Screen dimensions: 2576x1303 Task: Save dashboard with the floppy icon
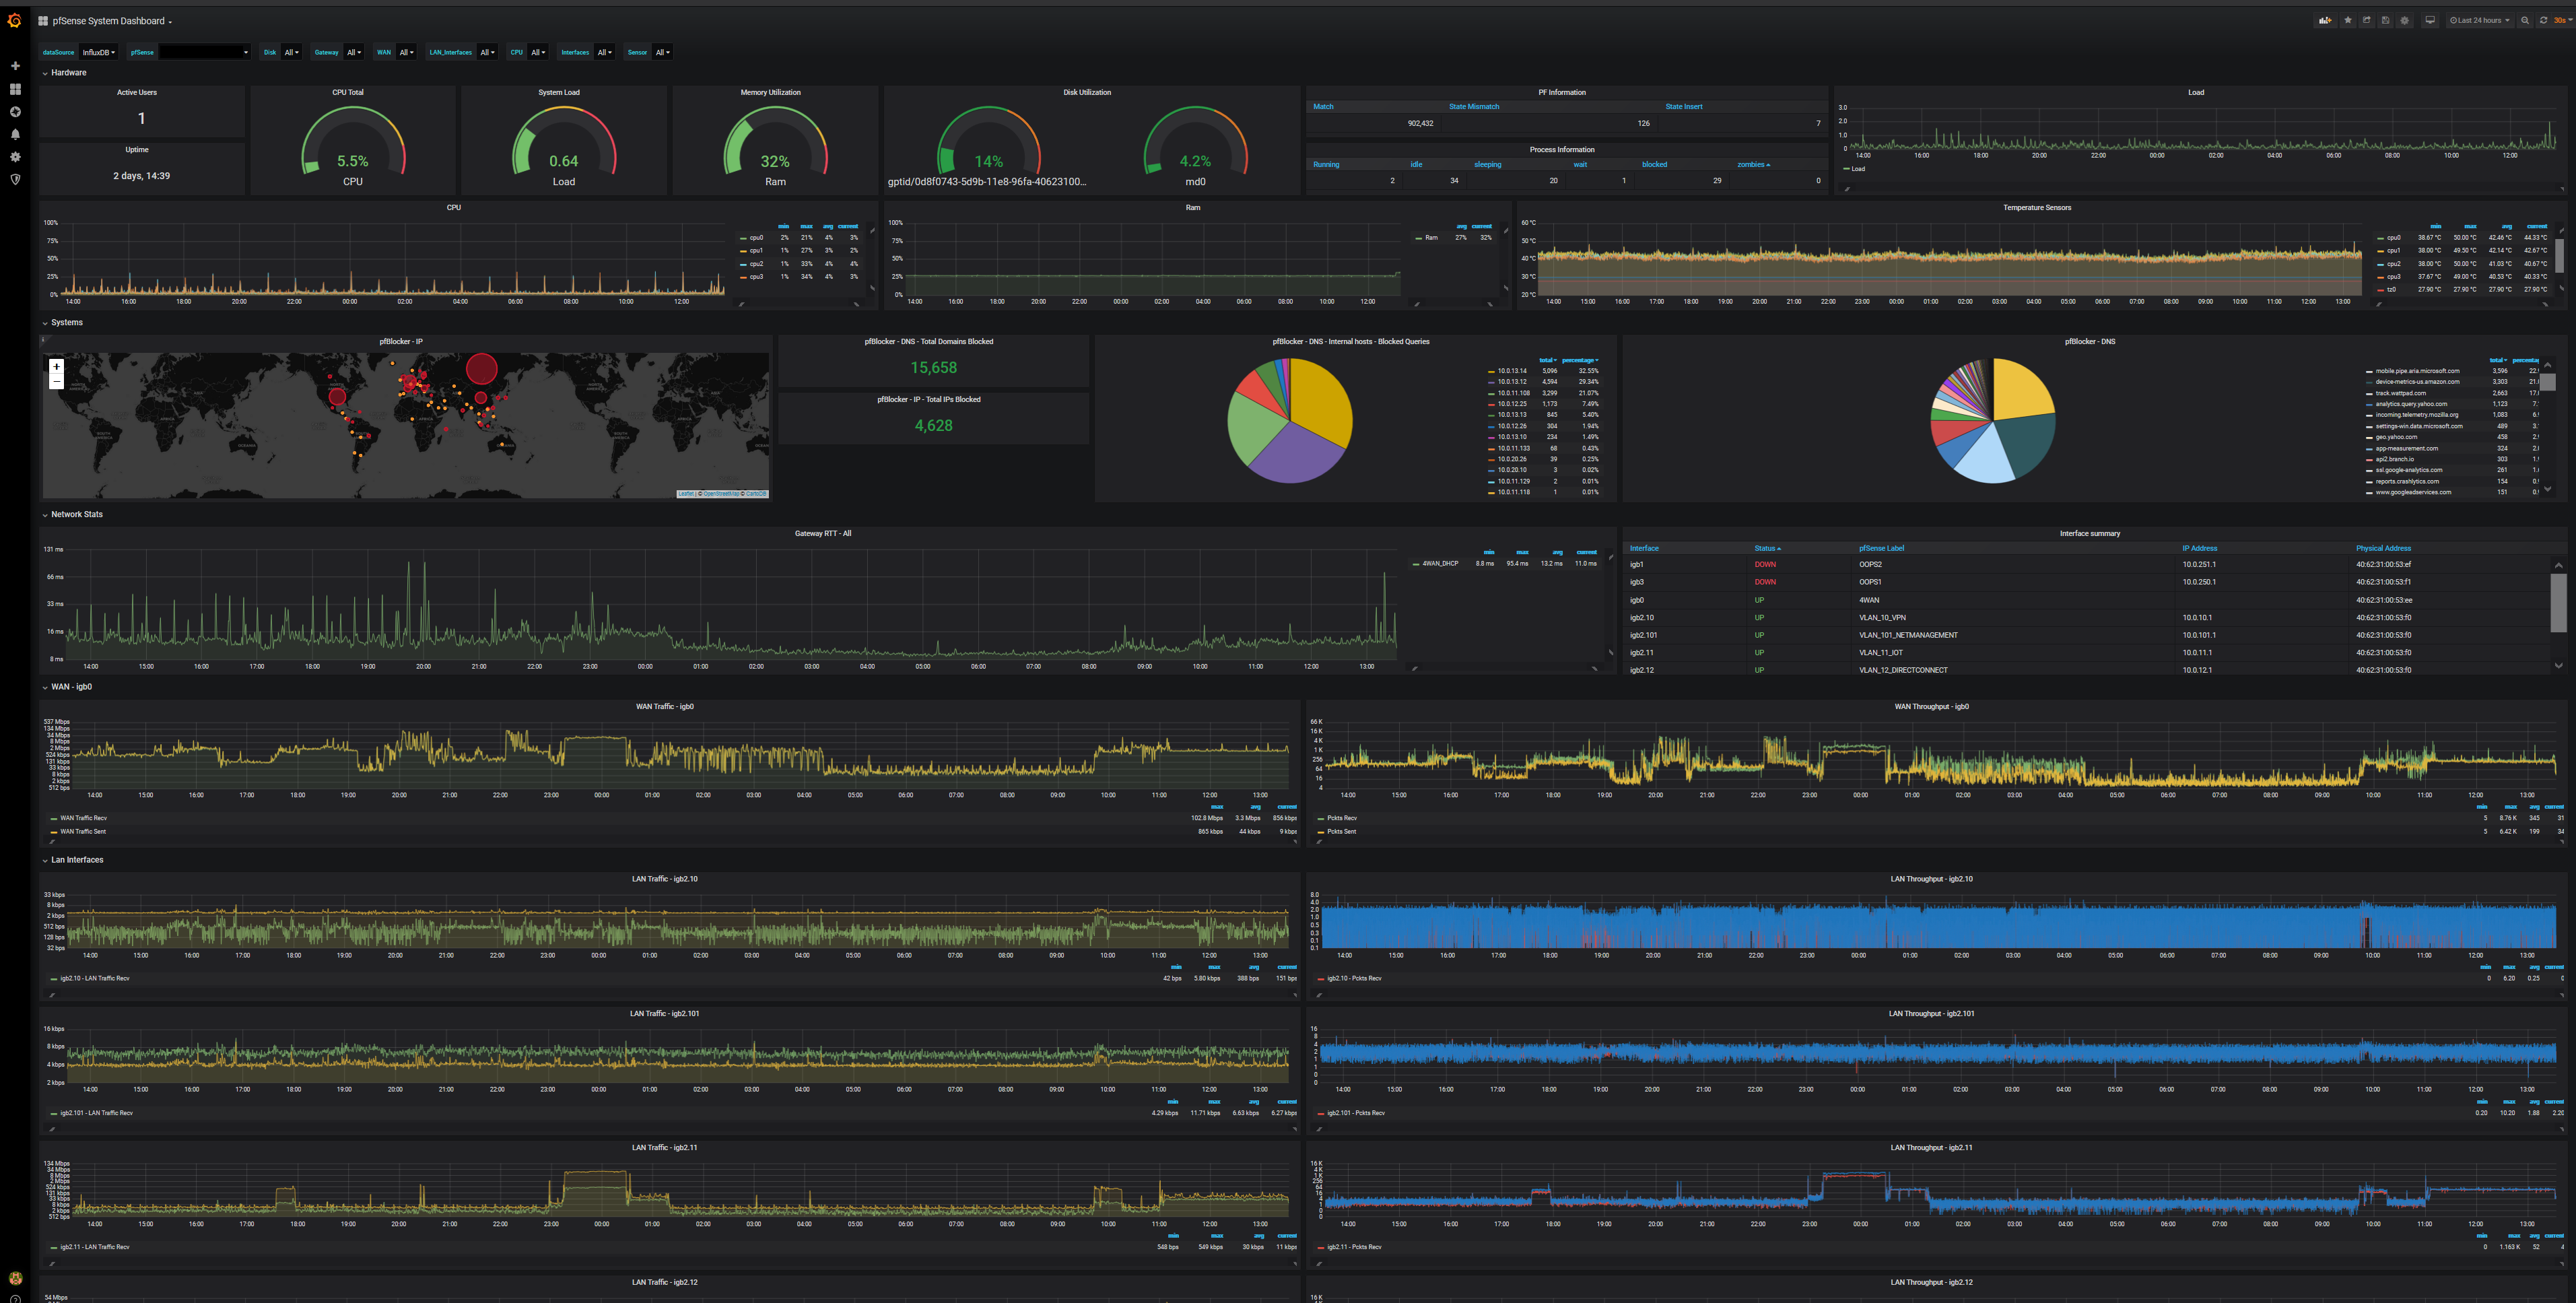2386,20
